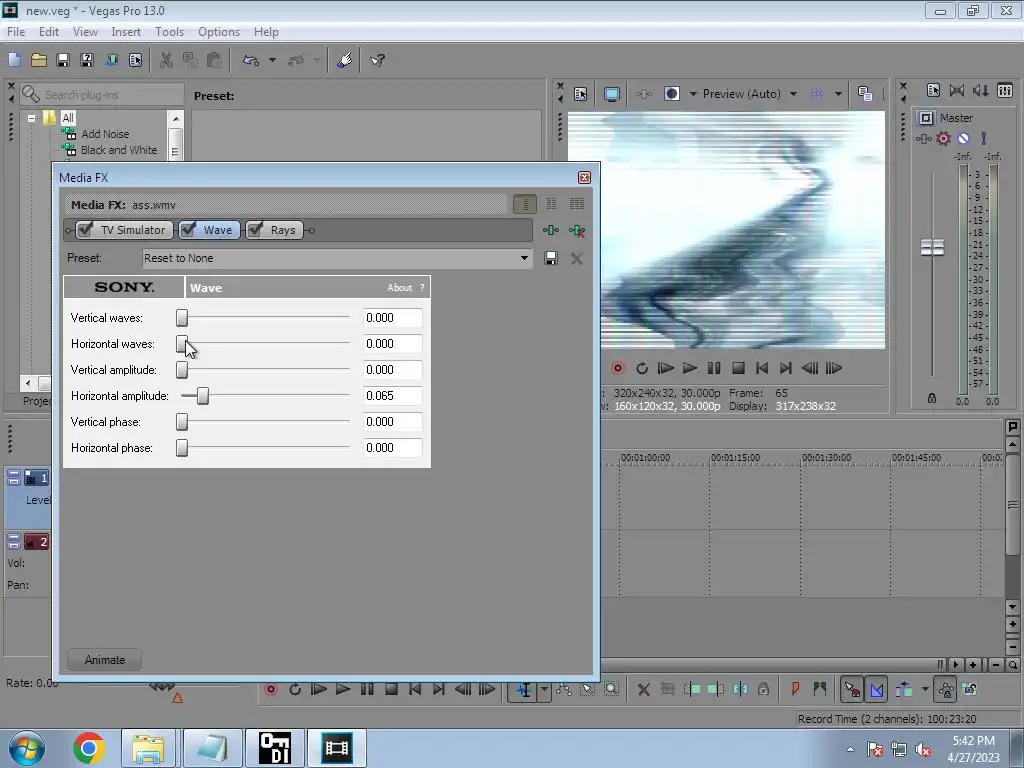
Task: Open the Overlays dropdown arrow
Action: tap(838, 94)
